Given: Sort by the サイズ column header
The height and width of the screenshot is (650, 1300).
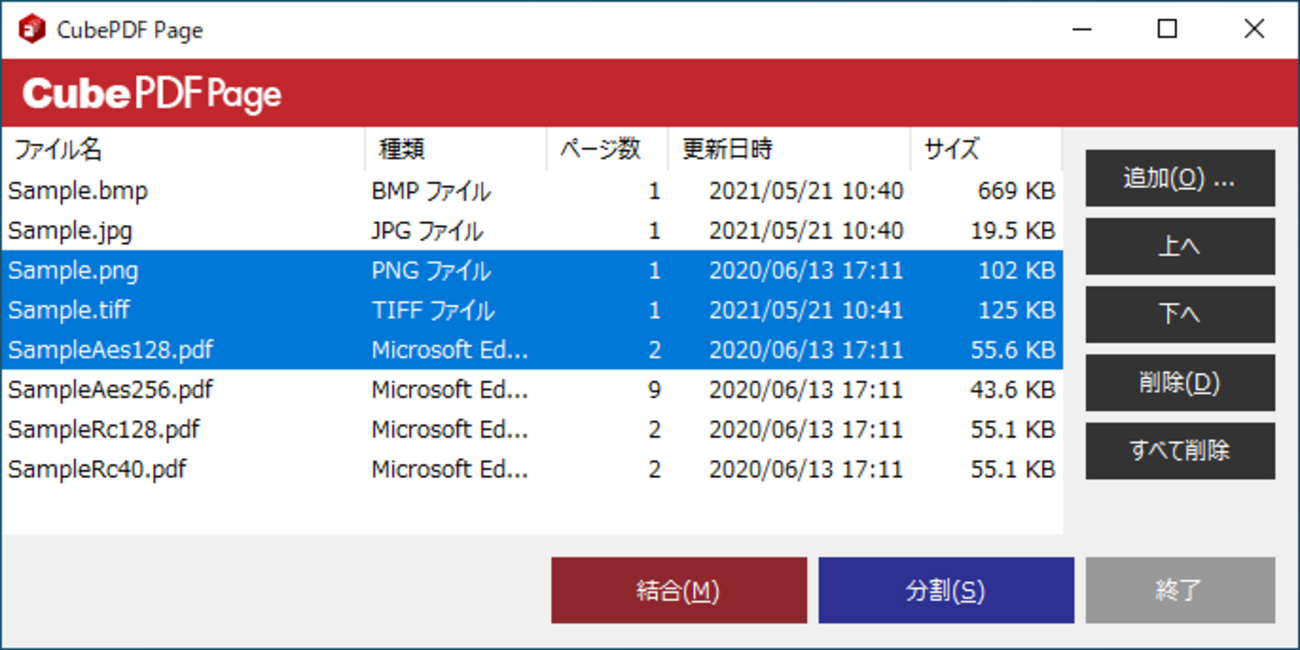Looking at the screenshot, I should (x=986, y=149).
